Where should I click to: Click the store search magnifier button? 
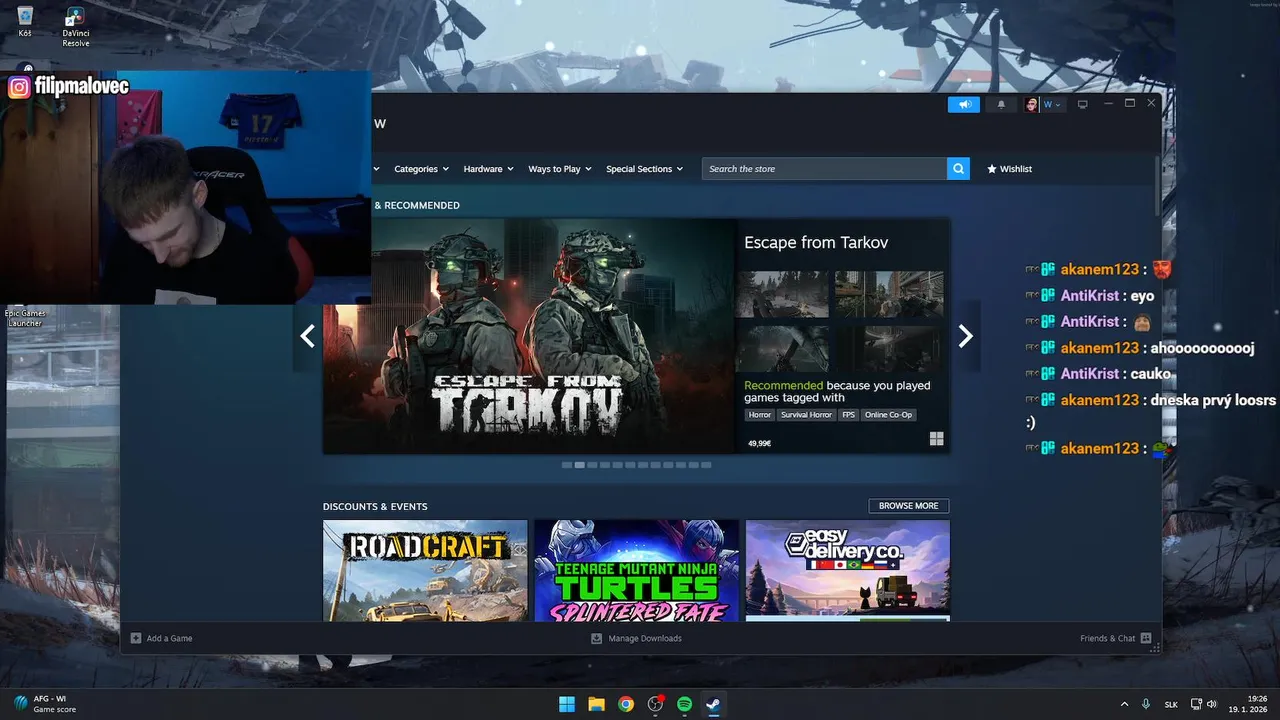click(958, 169)
